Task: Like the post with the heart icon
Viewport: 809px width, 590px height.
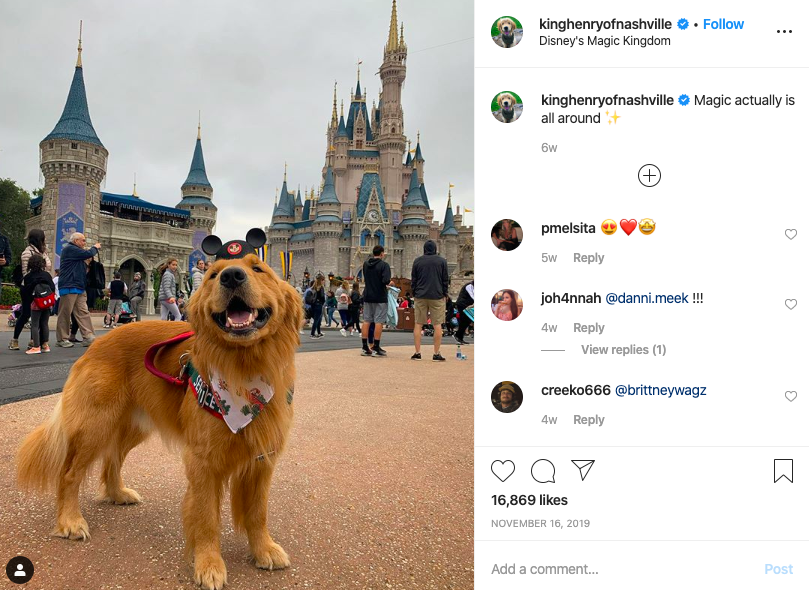Action: click(x=503, y=471)
